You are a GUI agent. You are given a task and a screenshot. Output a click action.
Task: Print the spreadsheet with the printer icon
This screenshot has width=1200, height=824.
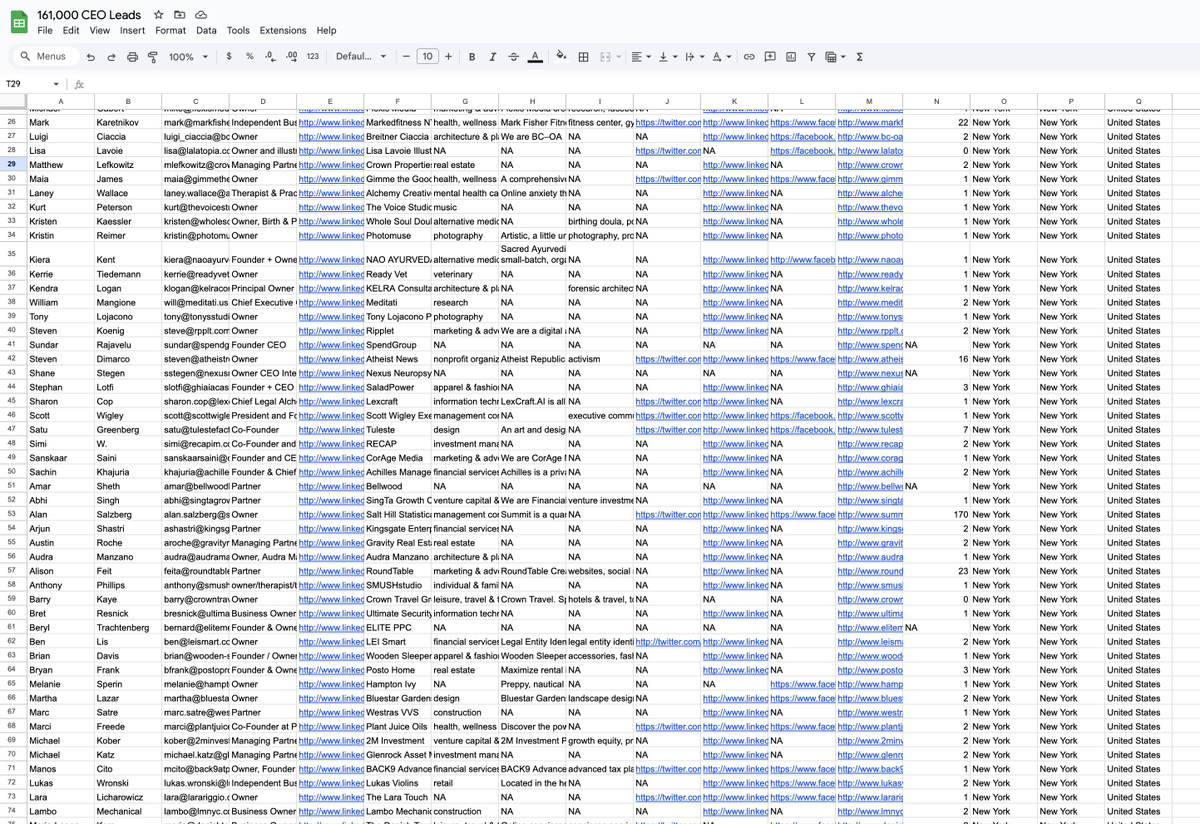[x=134, y=57]
